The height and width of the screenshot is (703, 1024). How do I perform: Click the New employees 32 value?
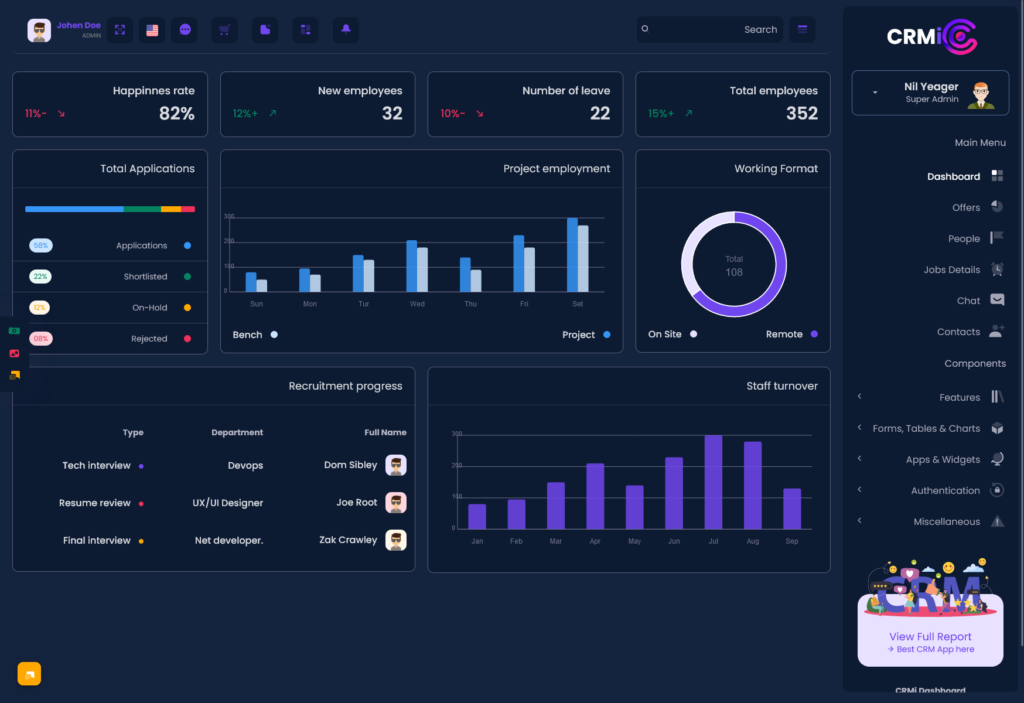click(392, 114)
